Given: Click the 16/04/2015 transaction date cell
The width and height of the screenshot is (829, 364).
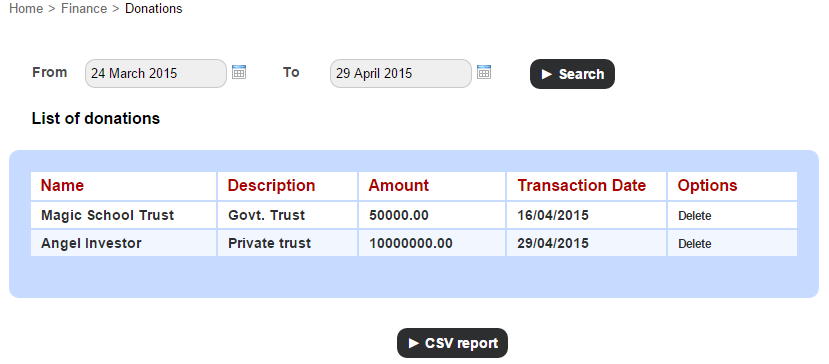Looking at the screenshot, I should [x=586, y=215].
